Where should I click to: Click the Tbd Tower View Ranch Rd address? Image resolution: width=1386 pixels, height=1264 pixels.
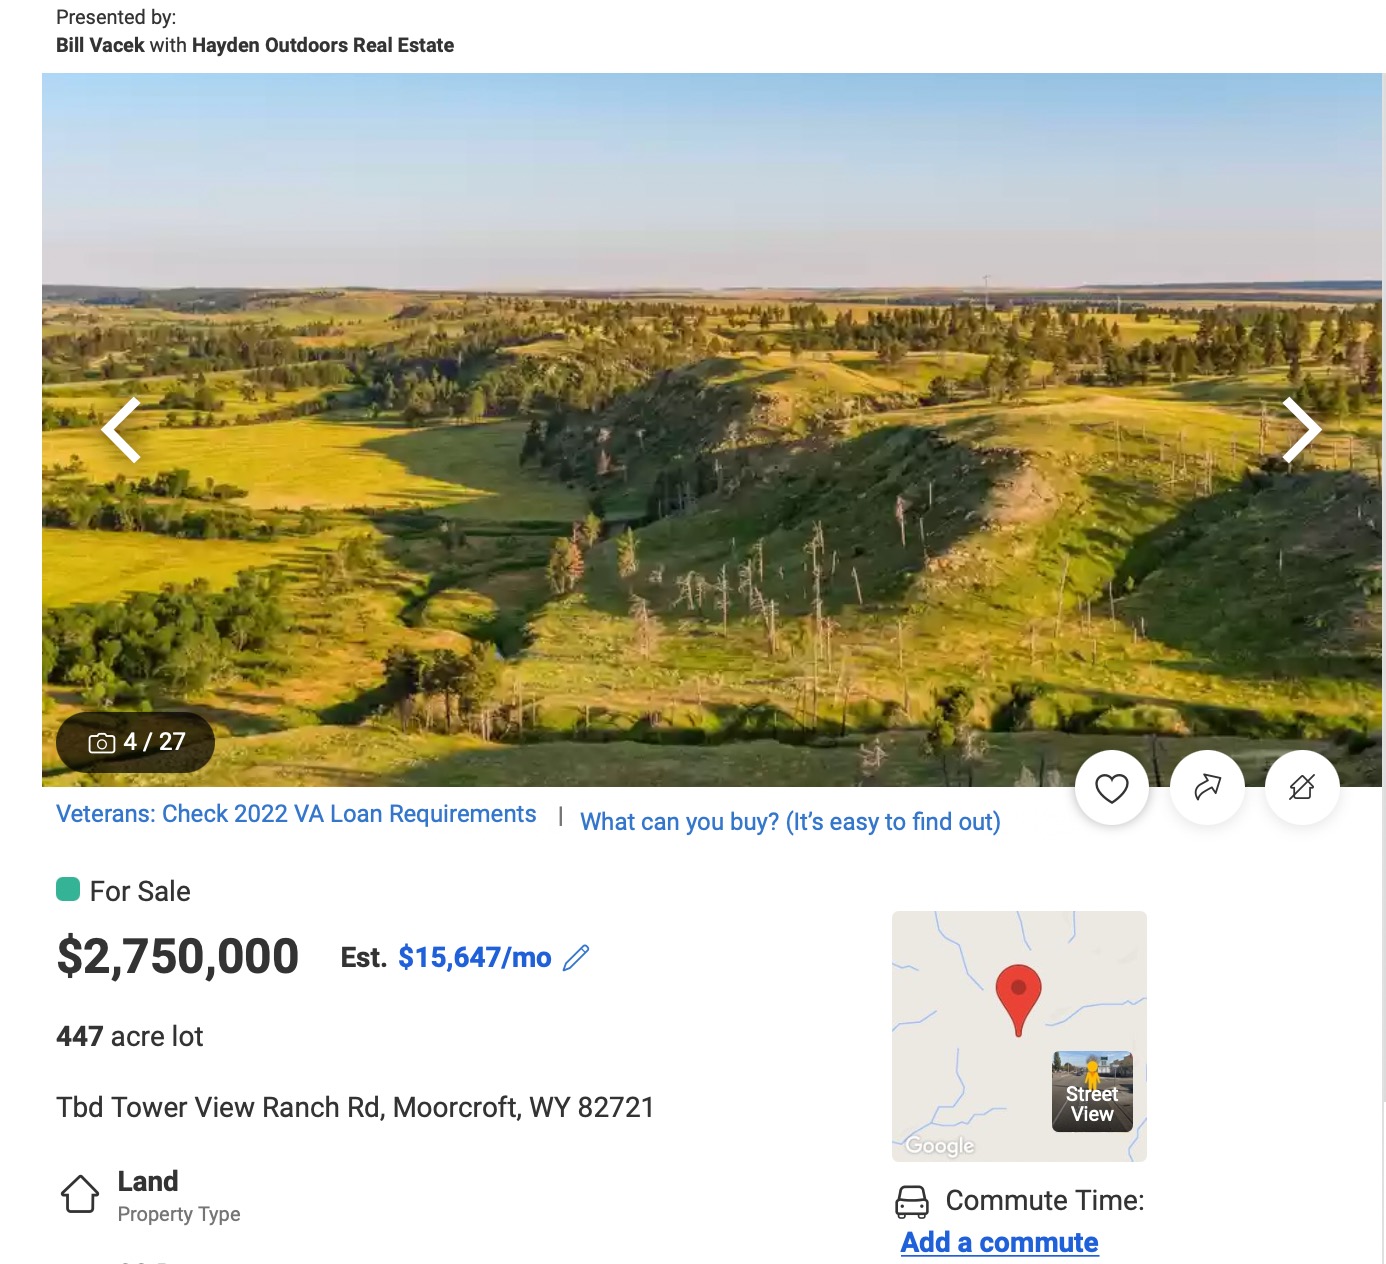click(x=355, y=1108)
